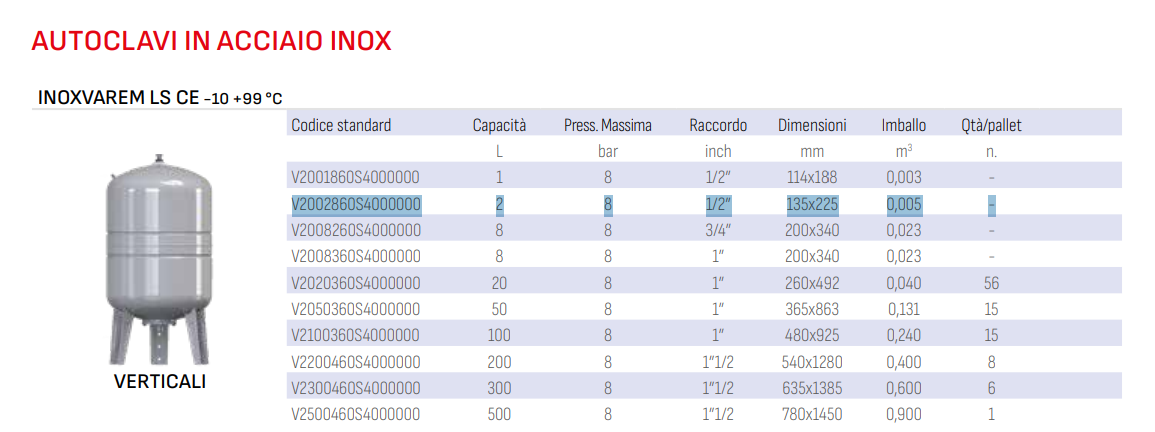Click capacity value "20"
This screenshot has height=432, width=1155.
tap(499, 283)
